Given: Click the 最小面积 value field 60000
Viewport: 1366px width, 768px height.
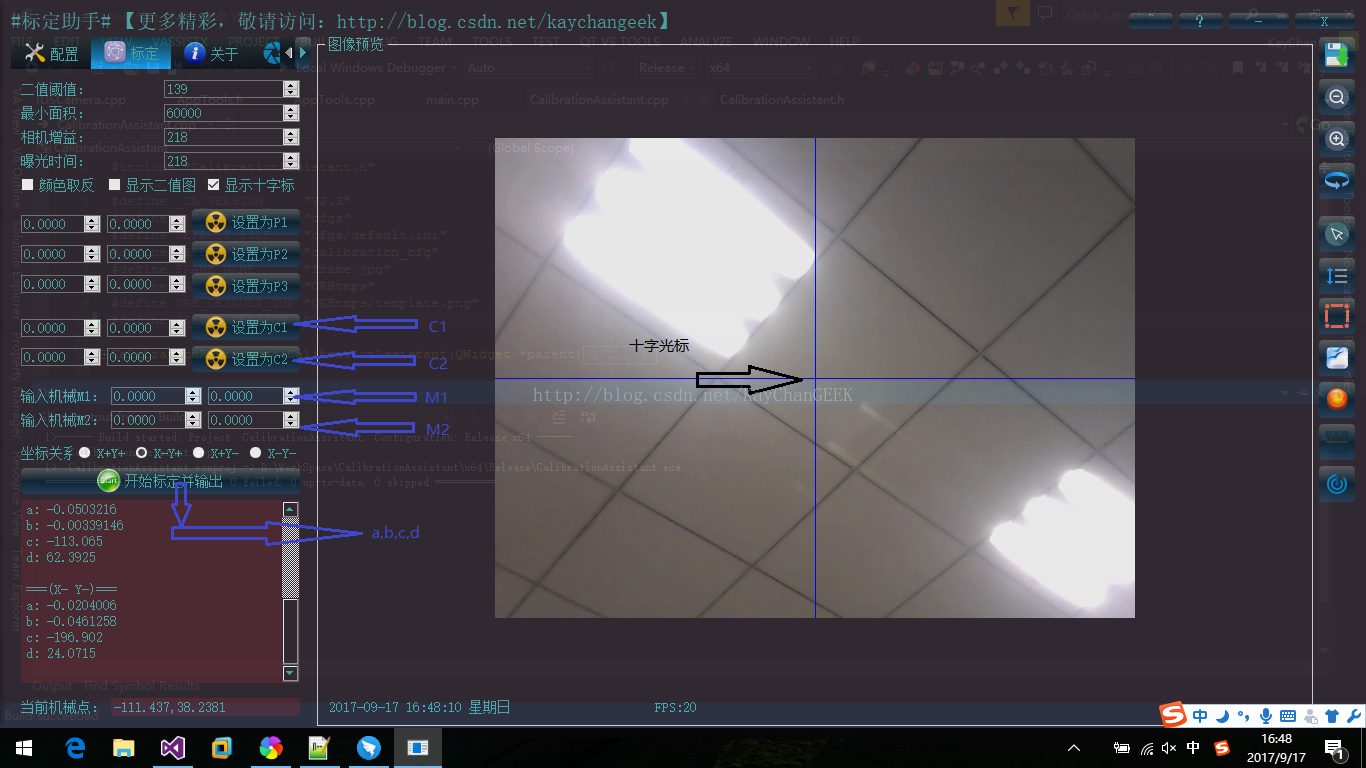Looking at the screenshot, I should click(224, 113).
